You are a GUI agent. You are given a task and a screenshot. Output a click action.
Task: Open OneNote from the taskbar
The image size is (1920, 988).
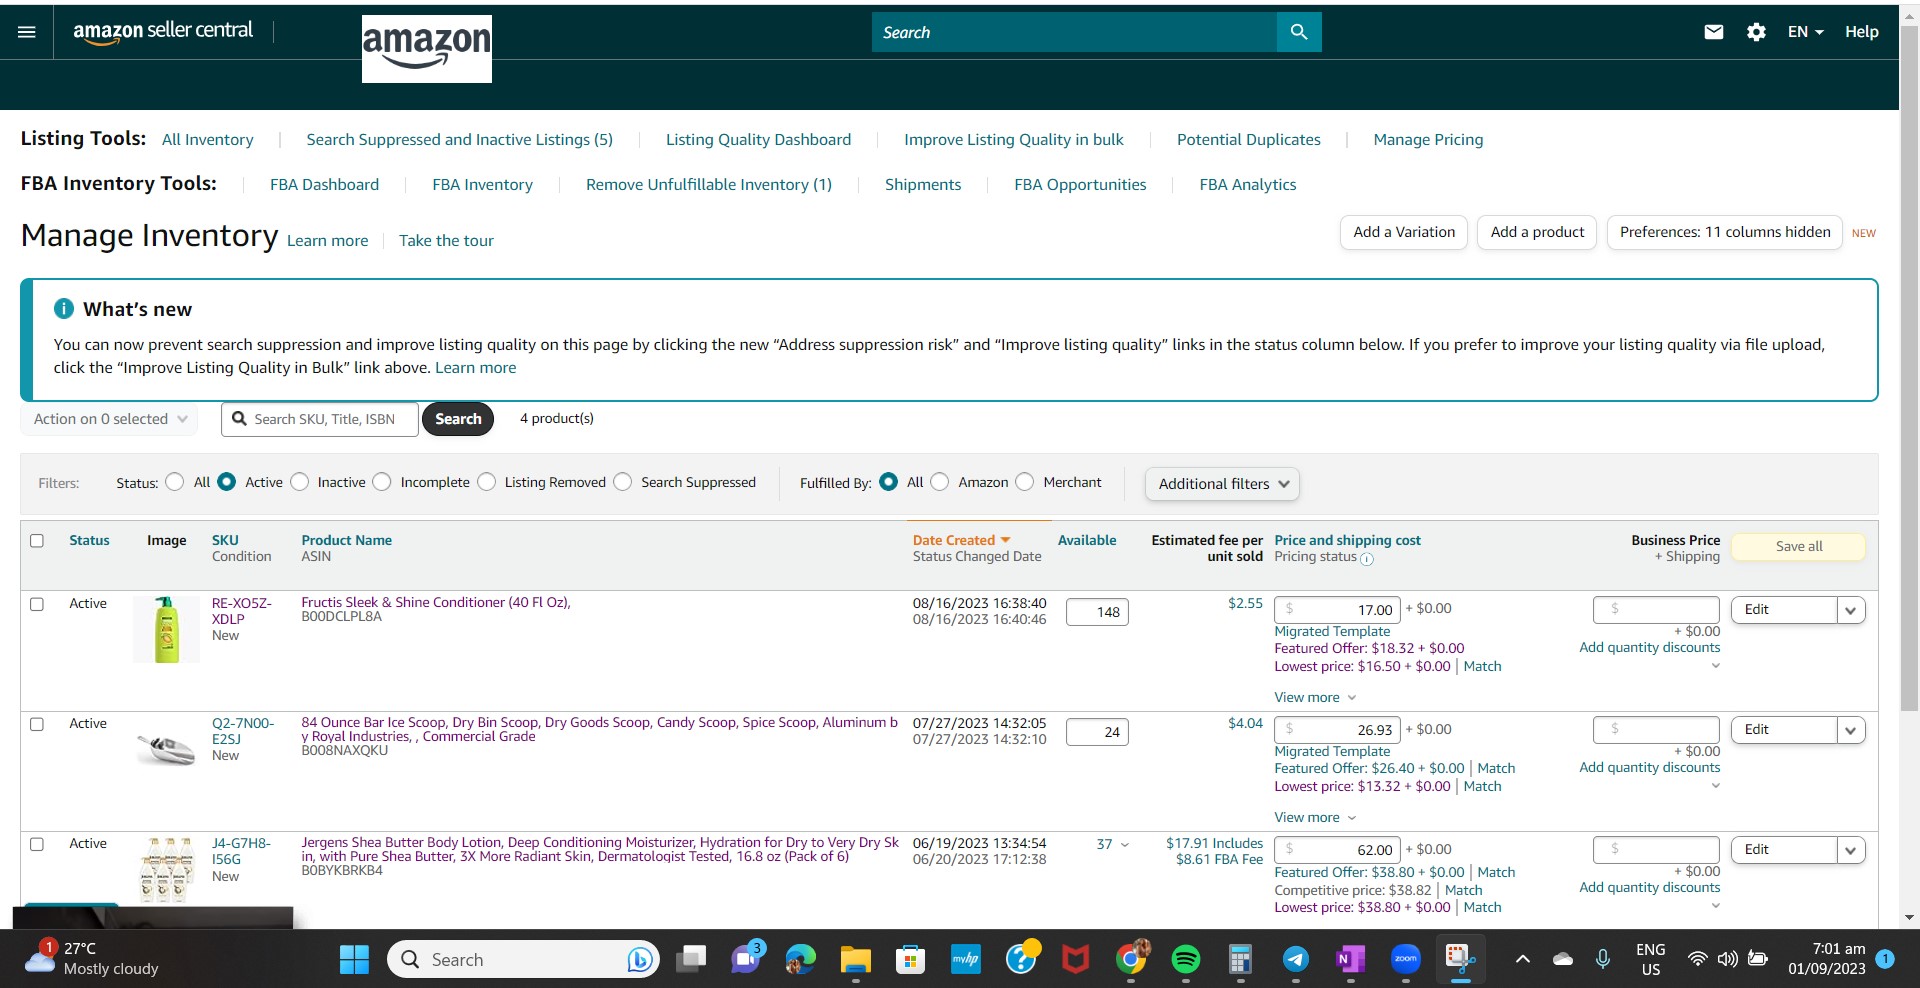click(x=1350, y=960)
